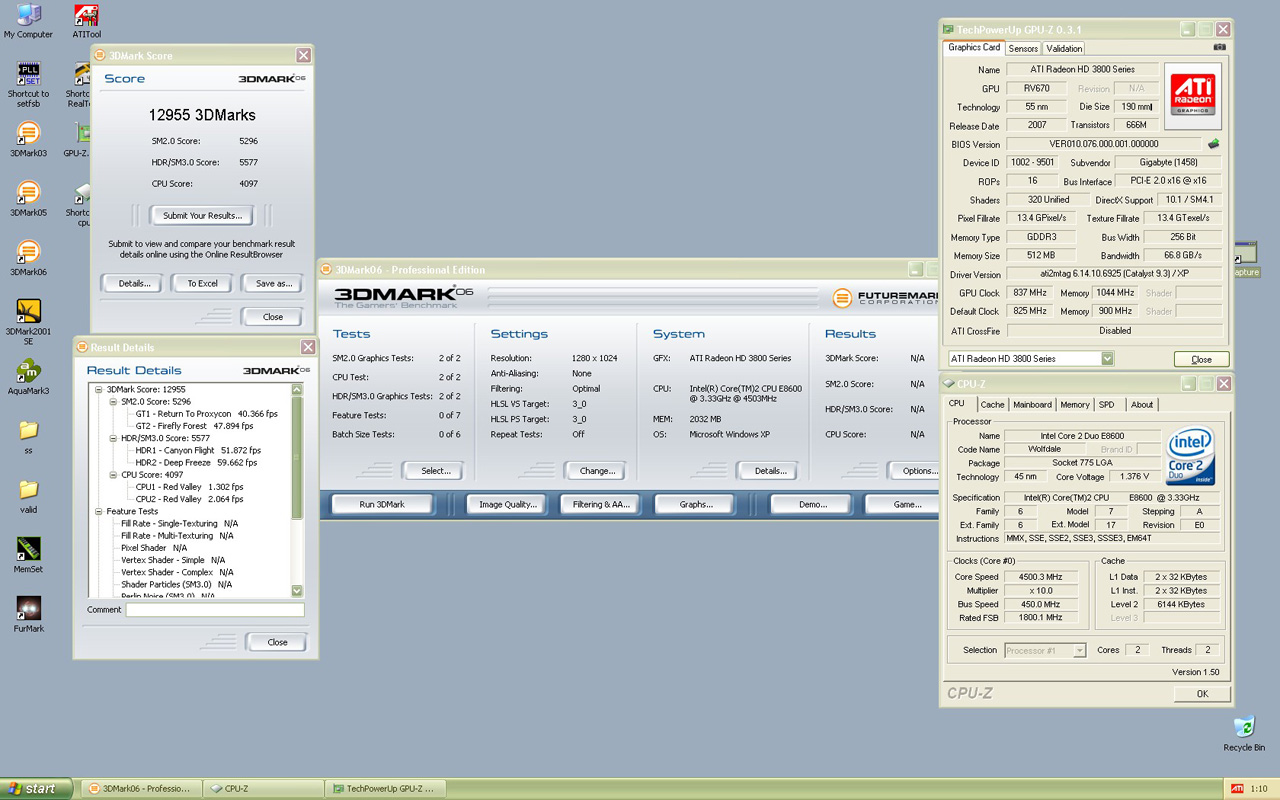Click Select tests button
Screen dimensions: 1280x800
[x=435, y=470]
